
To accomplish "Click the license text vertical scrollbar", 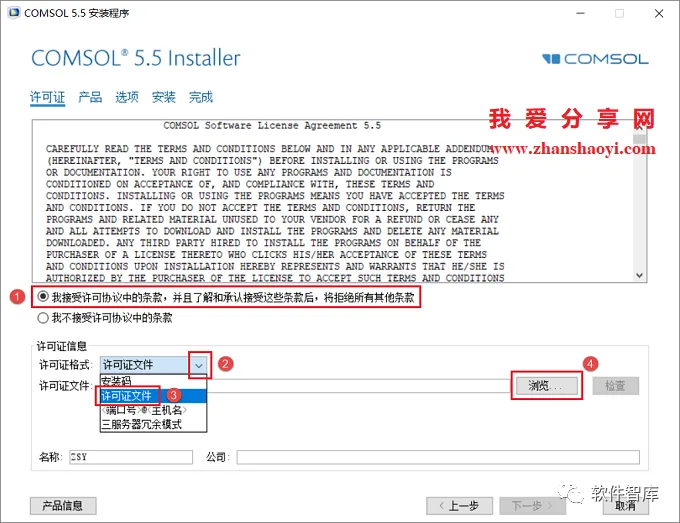I will [x=639, y=201].
